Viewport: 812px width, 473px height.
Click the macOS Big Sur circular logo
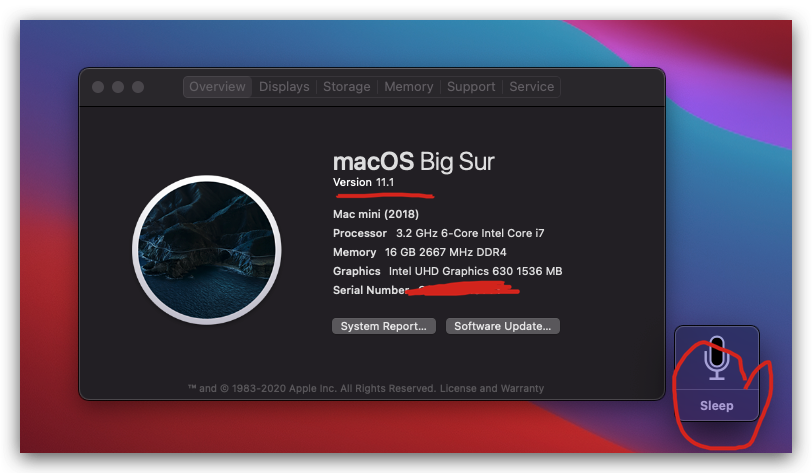205,251
